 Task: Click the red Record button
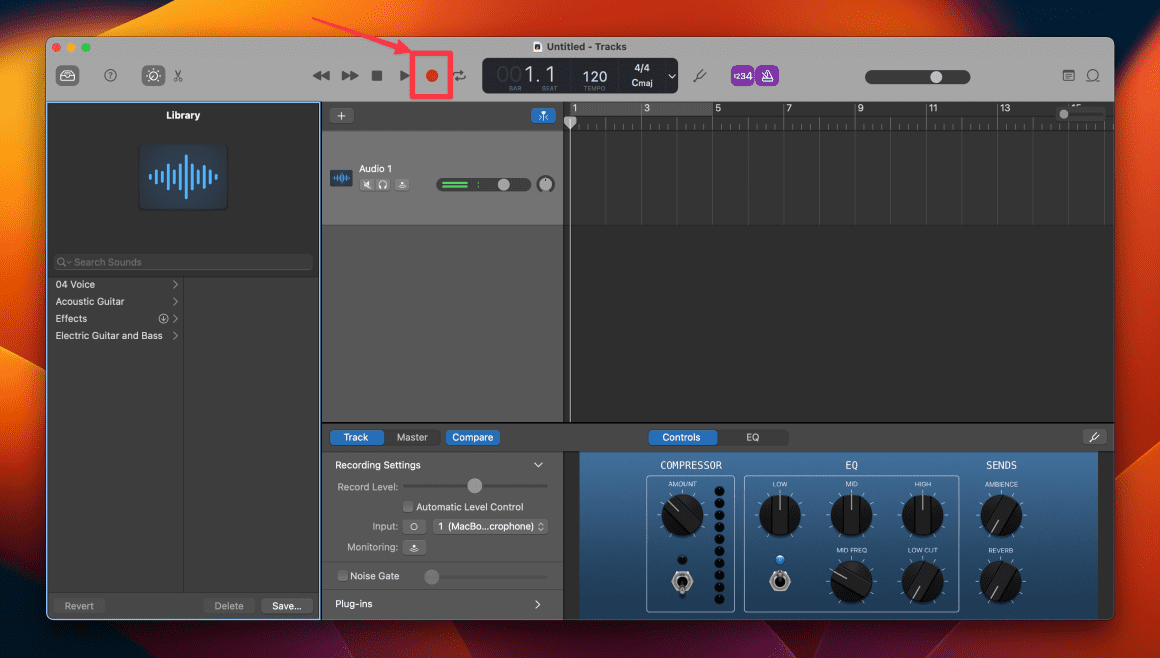point(431,75)
